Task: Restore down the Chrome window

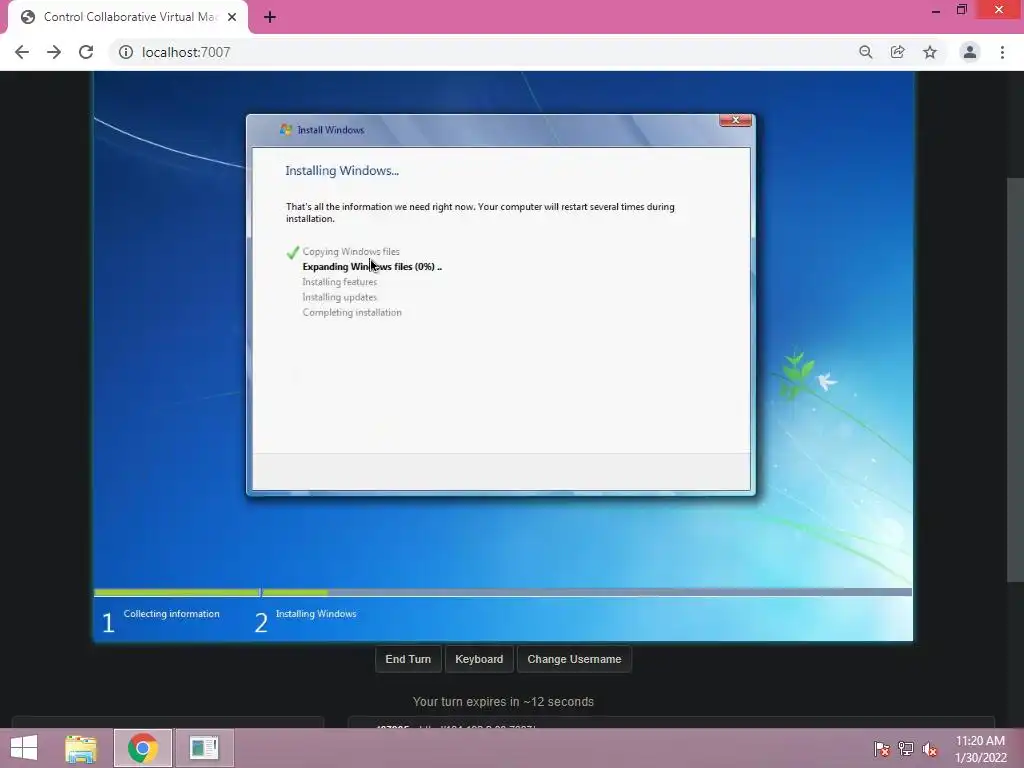Action: click(x=962, y=10)
